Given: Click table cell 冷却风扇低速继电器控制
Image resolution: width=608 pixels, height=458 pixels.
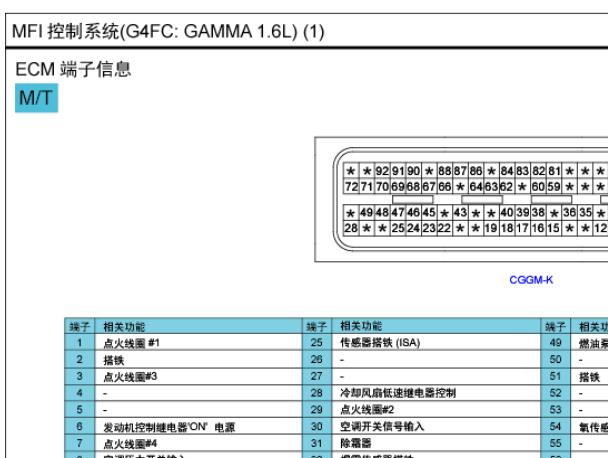Looking at the screenshot, I should (x=436, y=393).
